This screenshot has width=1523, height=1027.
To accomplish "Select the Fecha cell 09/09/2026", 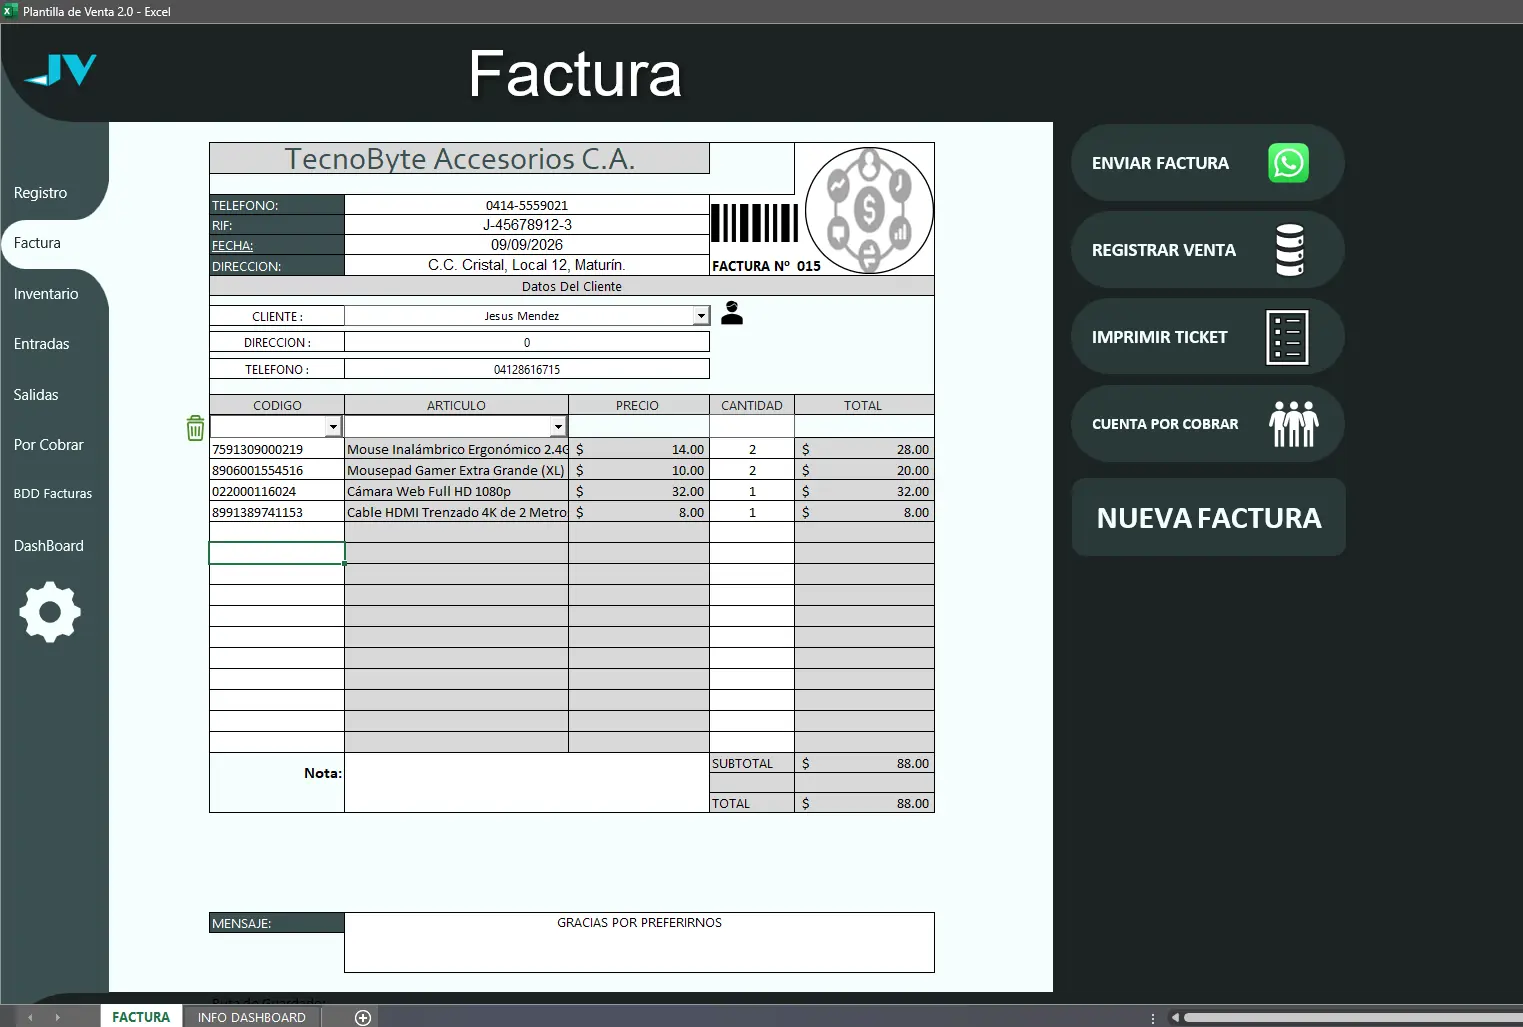I will 527,245.
